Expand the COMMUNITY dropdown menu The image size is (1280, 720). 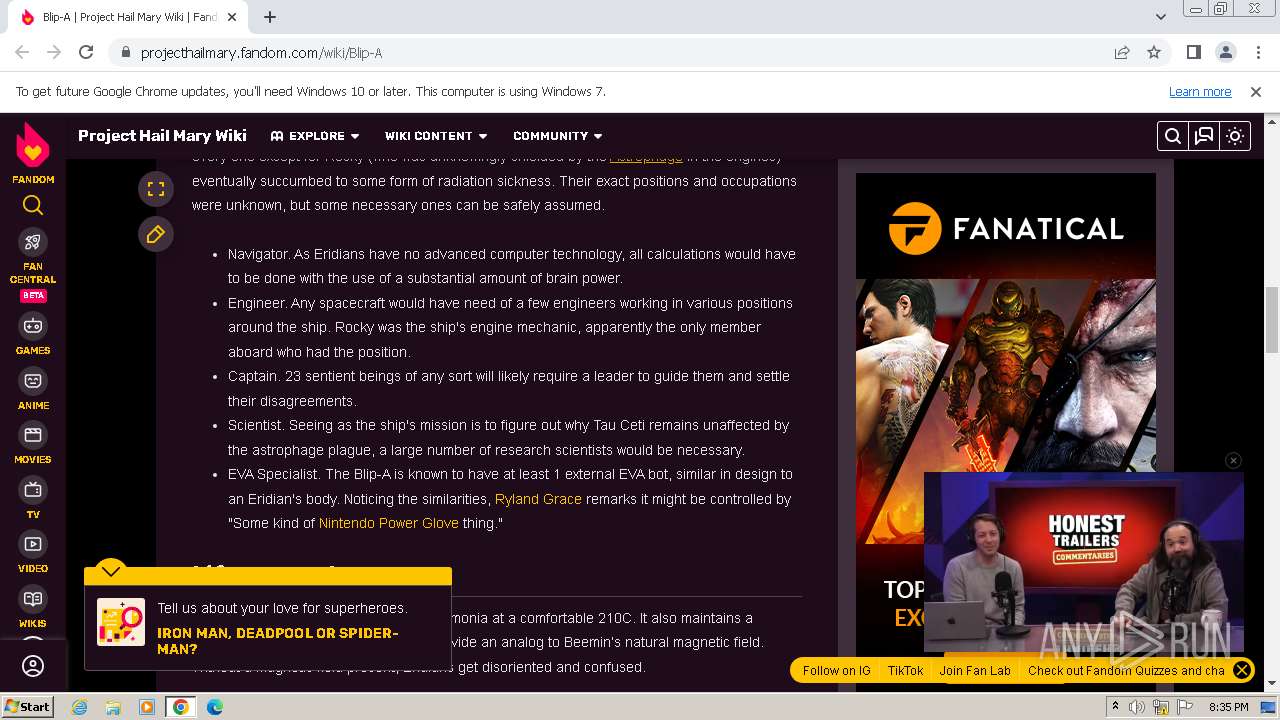(x=558, y=136)
